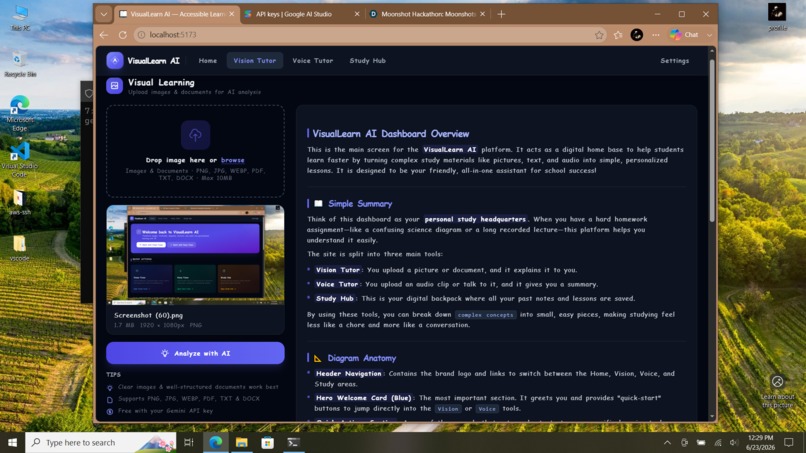This screenshot has width=806, height=453.
Task: Go to the Home nav item
Action: [208, 61]
